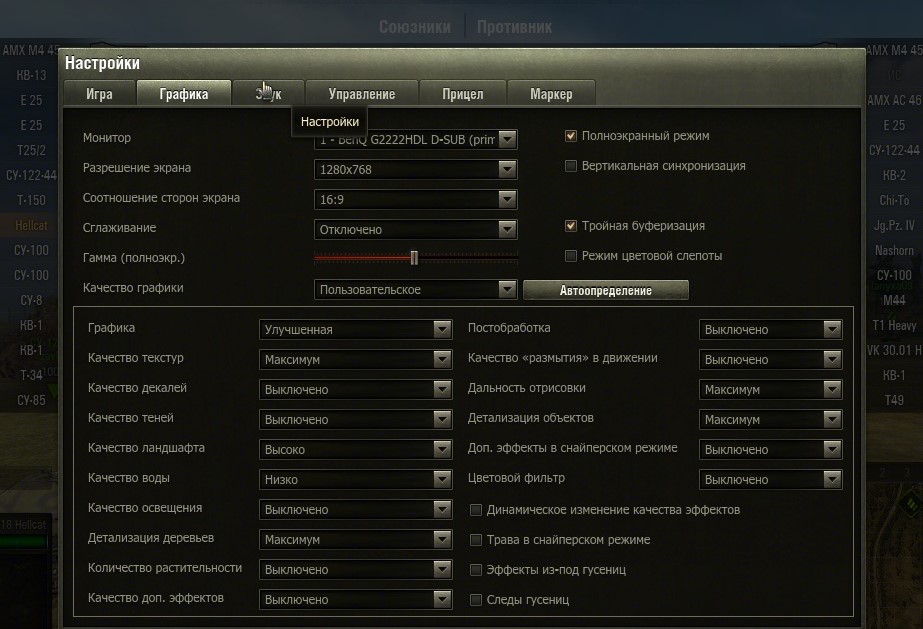Enable Режим цветовой слепоты option
This screenshot has width=923, height=629.
click(571, 256)
